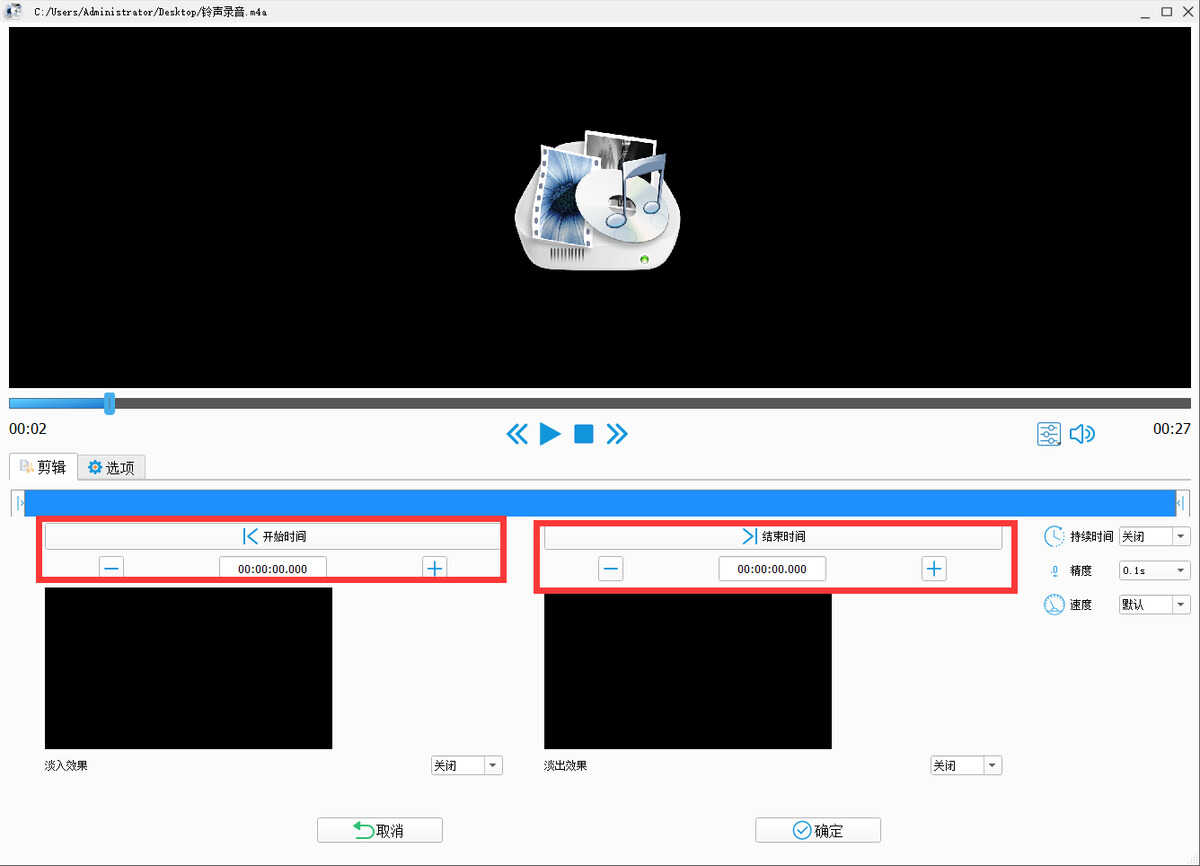Click the playback seek bar handle

pos(109,403)
